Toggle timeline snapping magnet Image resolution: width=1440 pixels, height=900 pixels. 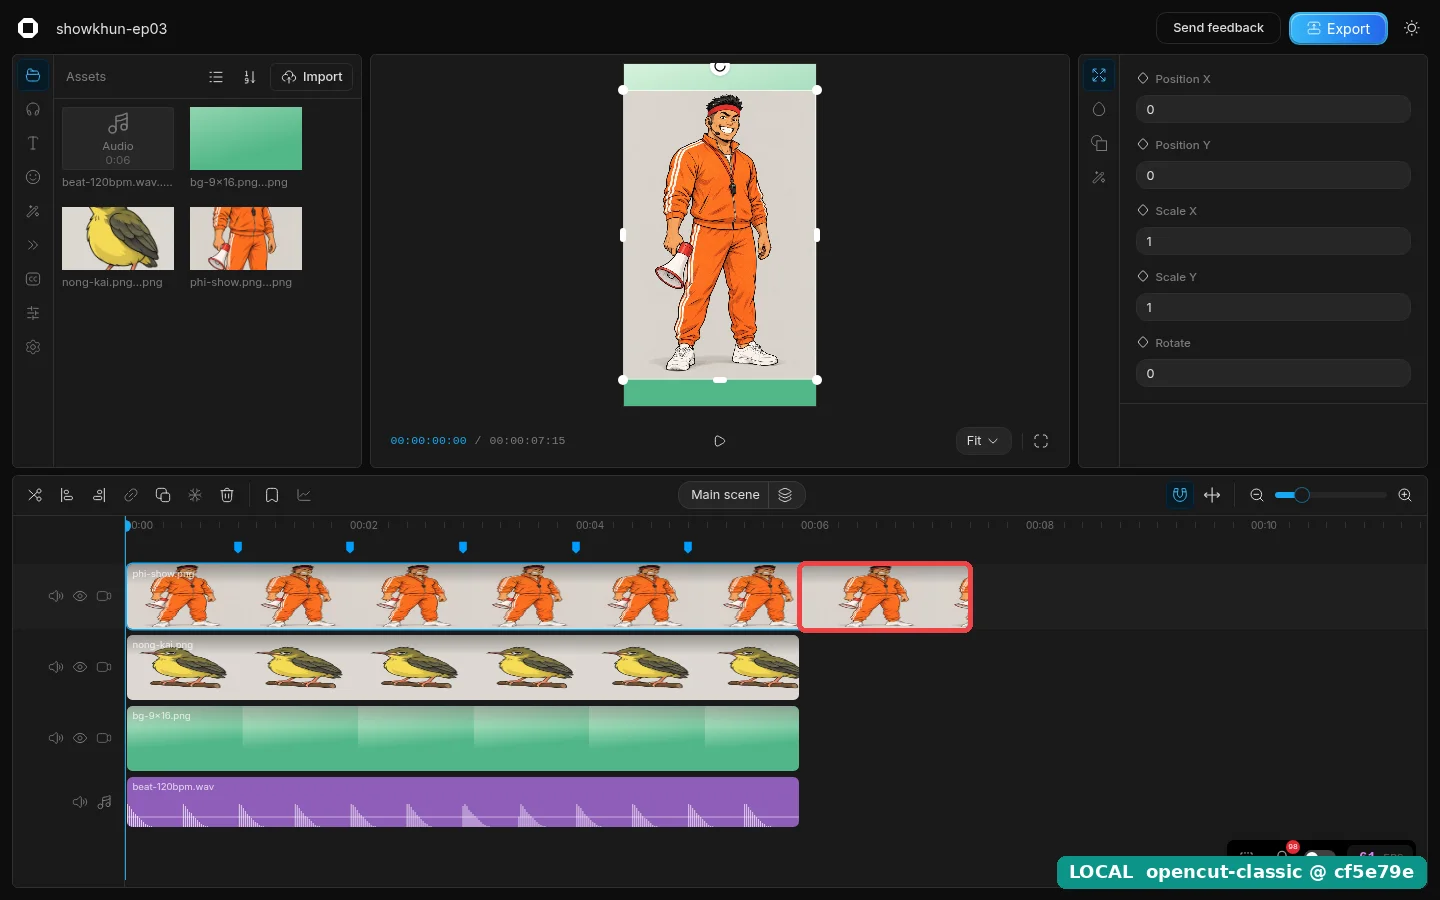coord(1180,495)
